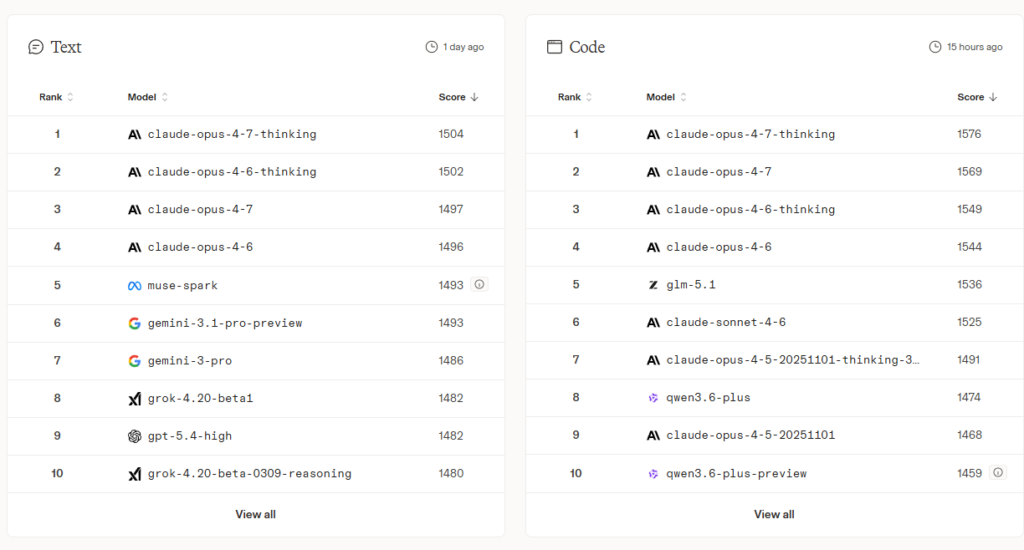This screenshot has height=550, width=1024.
Task: Click the OpenAI icon beside gpt-5.4-high
Action: (134, 436)
